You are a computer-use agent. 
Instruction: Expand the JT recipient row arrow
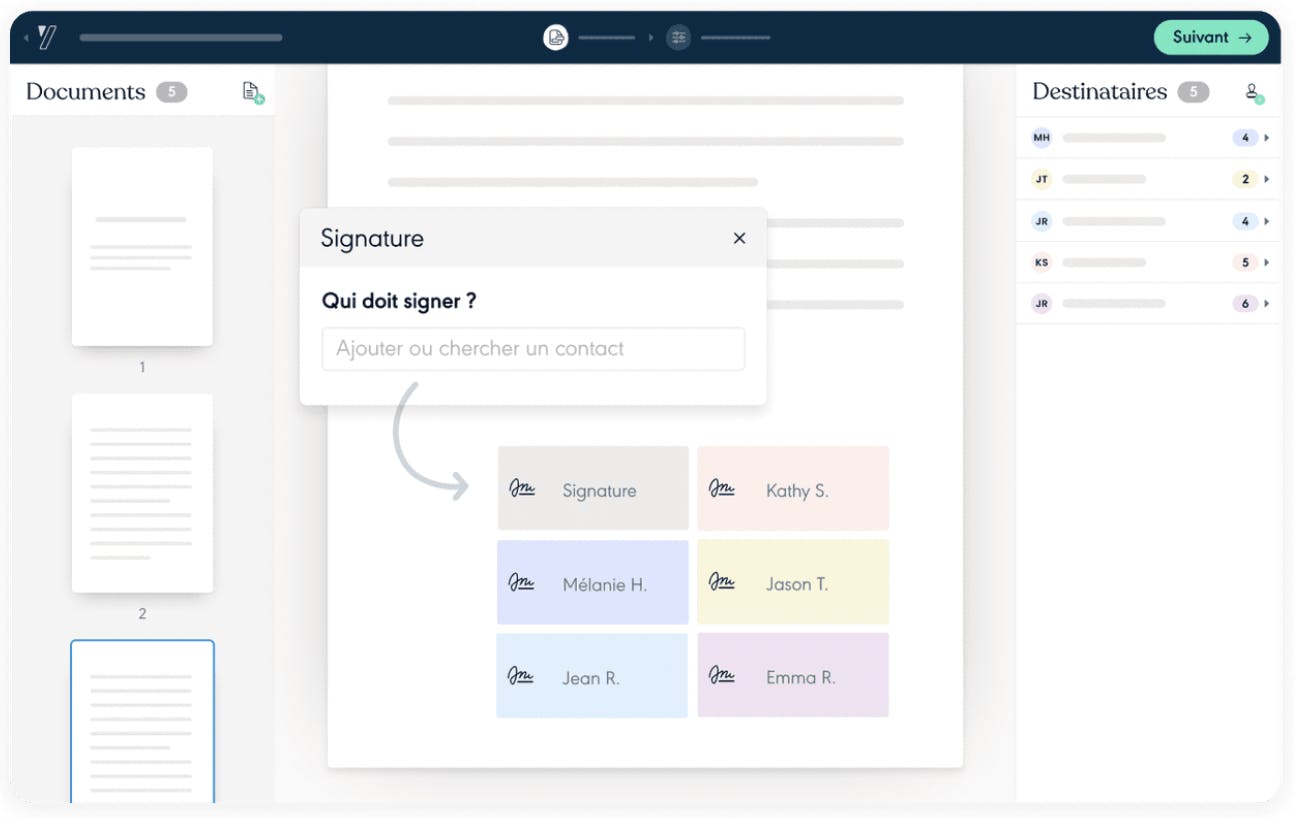tap(1267, 180)
